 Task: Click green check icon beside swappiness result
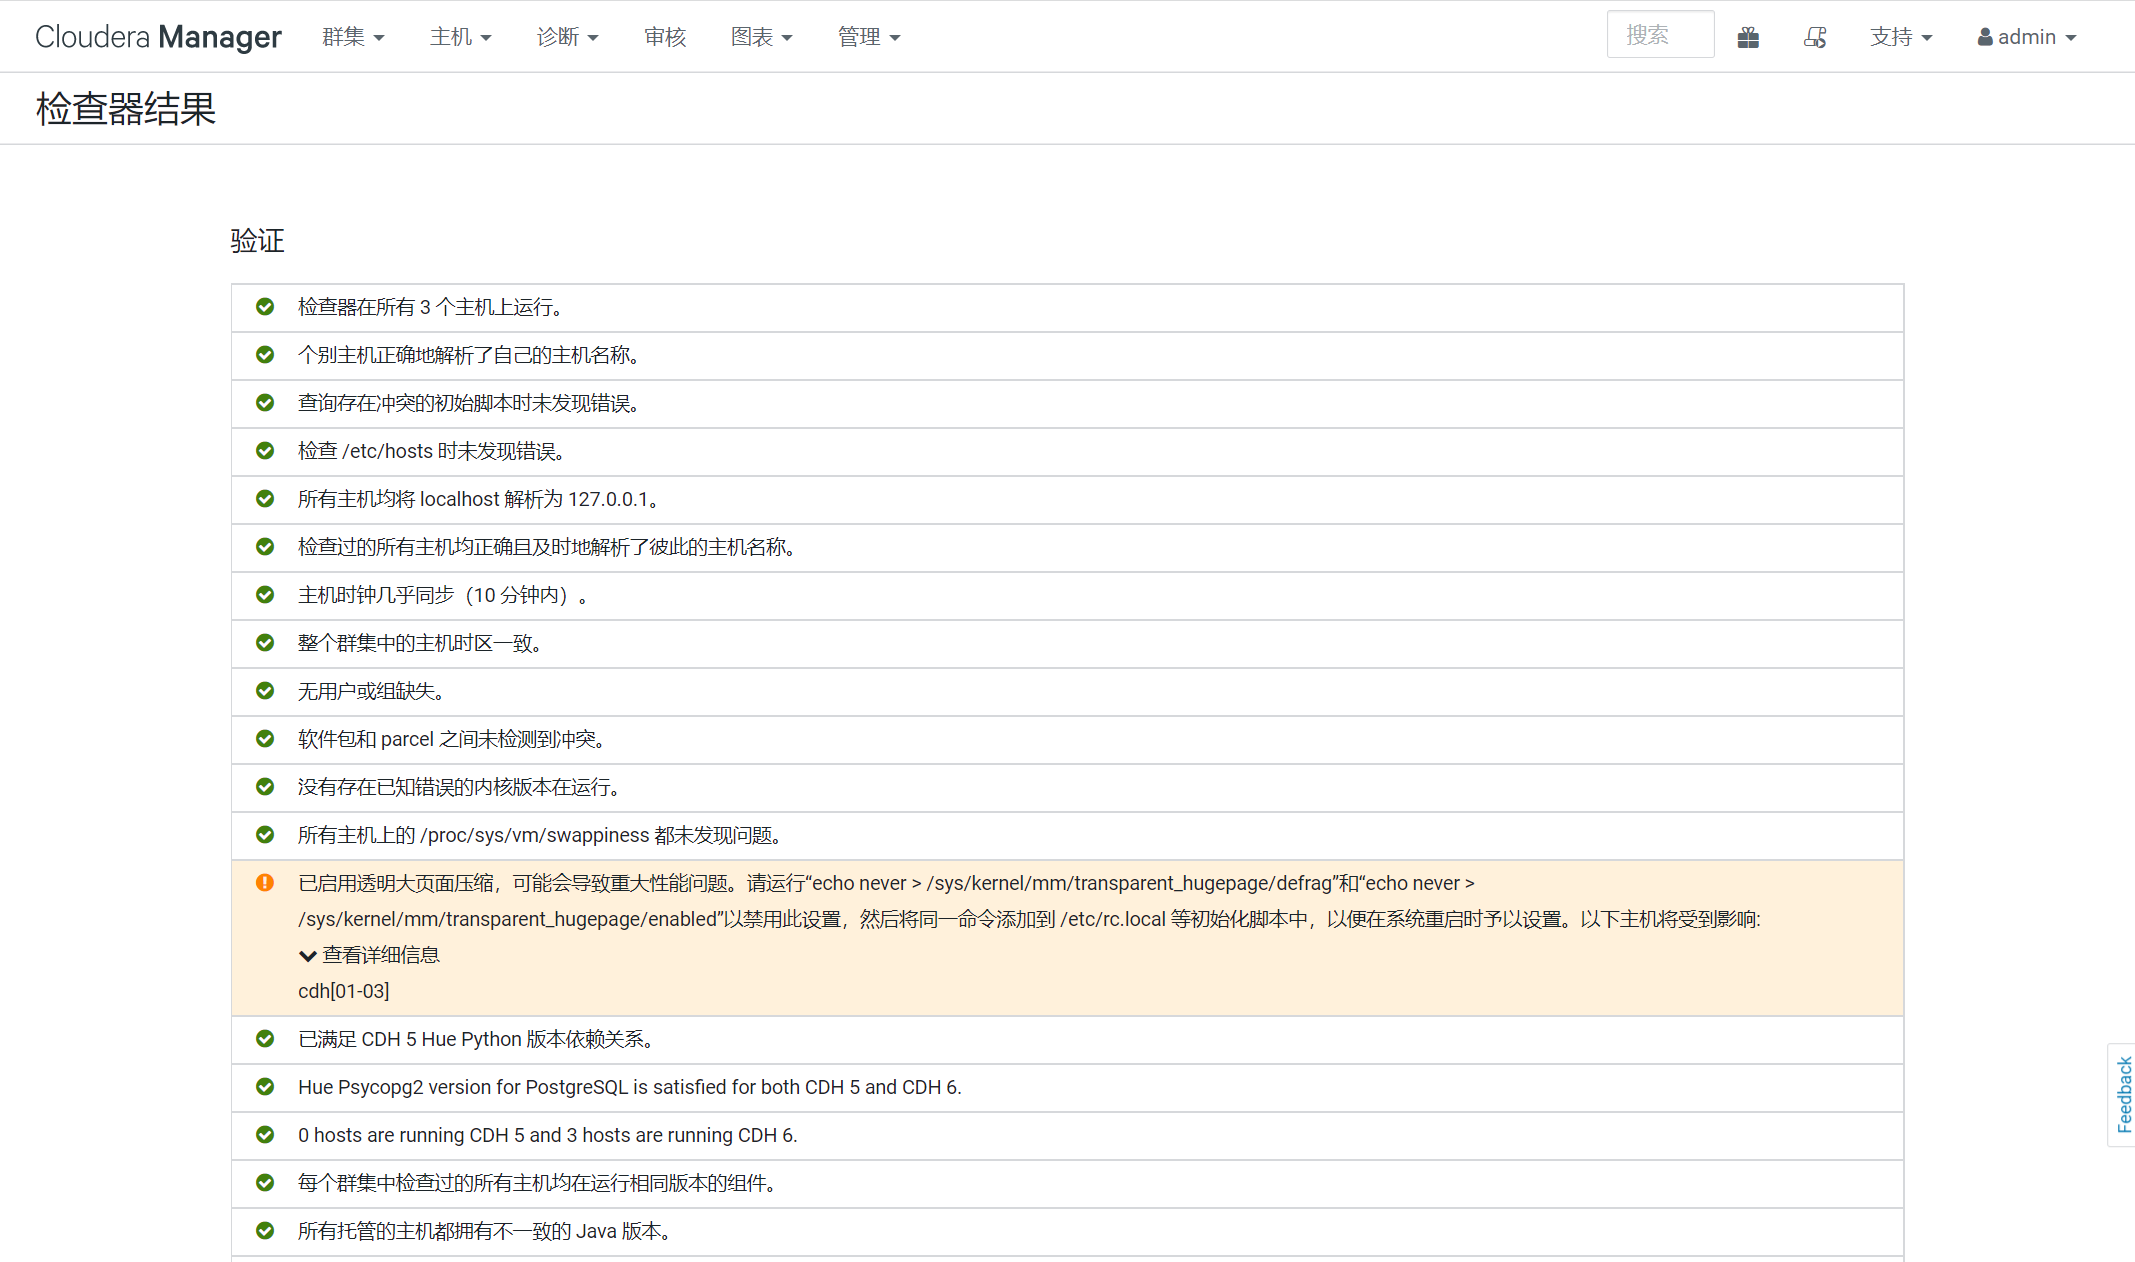pos(265,835)
